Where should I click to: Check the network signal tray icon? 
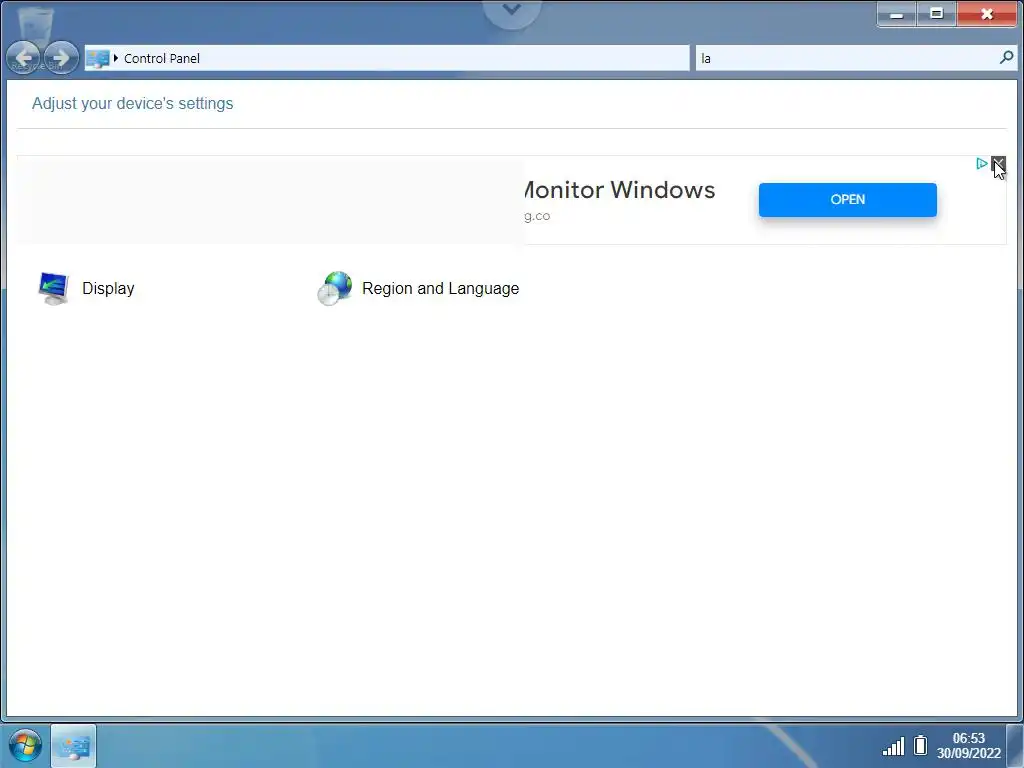click(893, 746)
